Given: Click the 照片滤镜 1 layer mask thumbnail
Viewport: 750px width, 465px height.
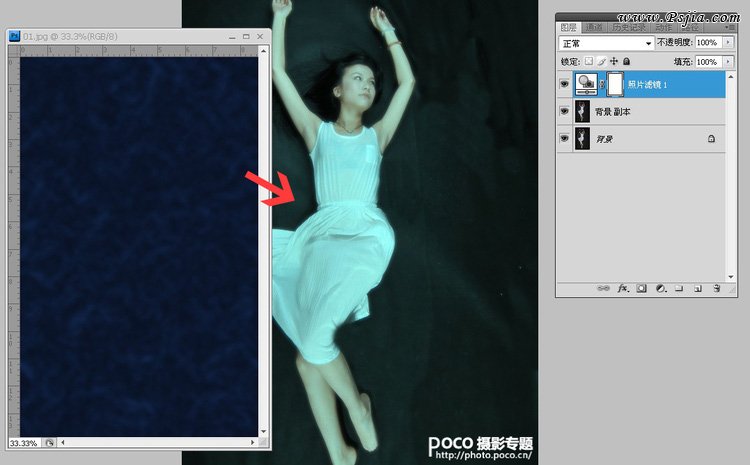Looking at the screenshot, I should 616,85.
